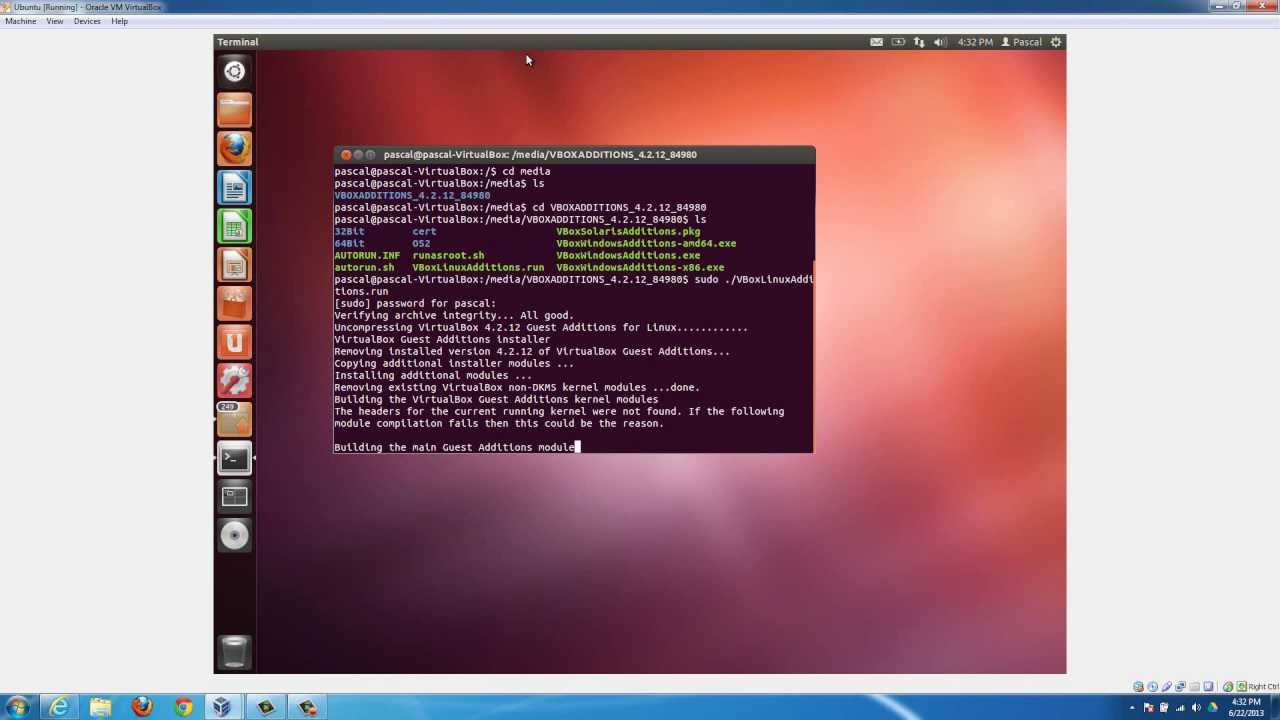Open the VirtualBox View menu
Viewport: 1280px width, 720px height.
pos(54,21)
